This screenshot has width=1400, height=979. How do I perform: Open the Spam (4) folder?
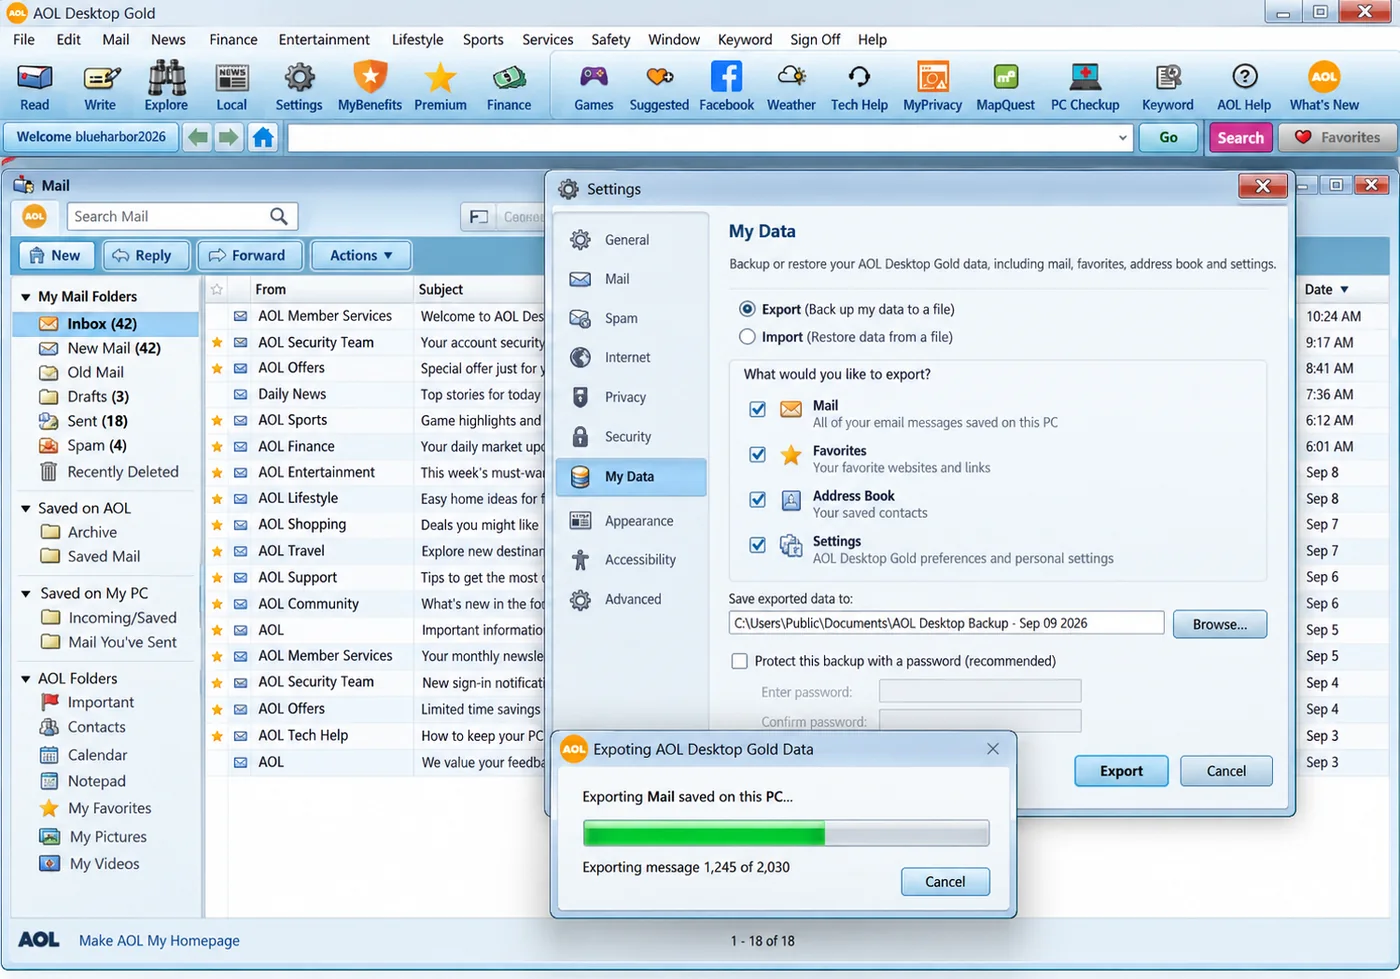[x=96, y=446]
